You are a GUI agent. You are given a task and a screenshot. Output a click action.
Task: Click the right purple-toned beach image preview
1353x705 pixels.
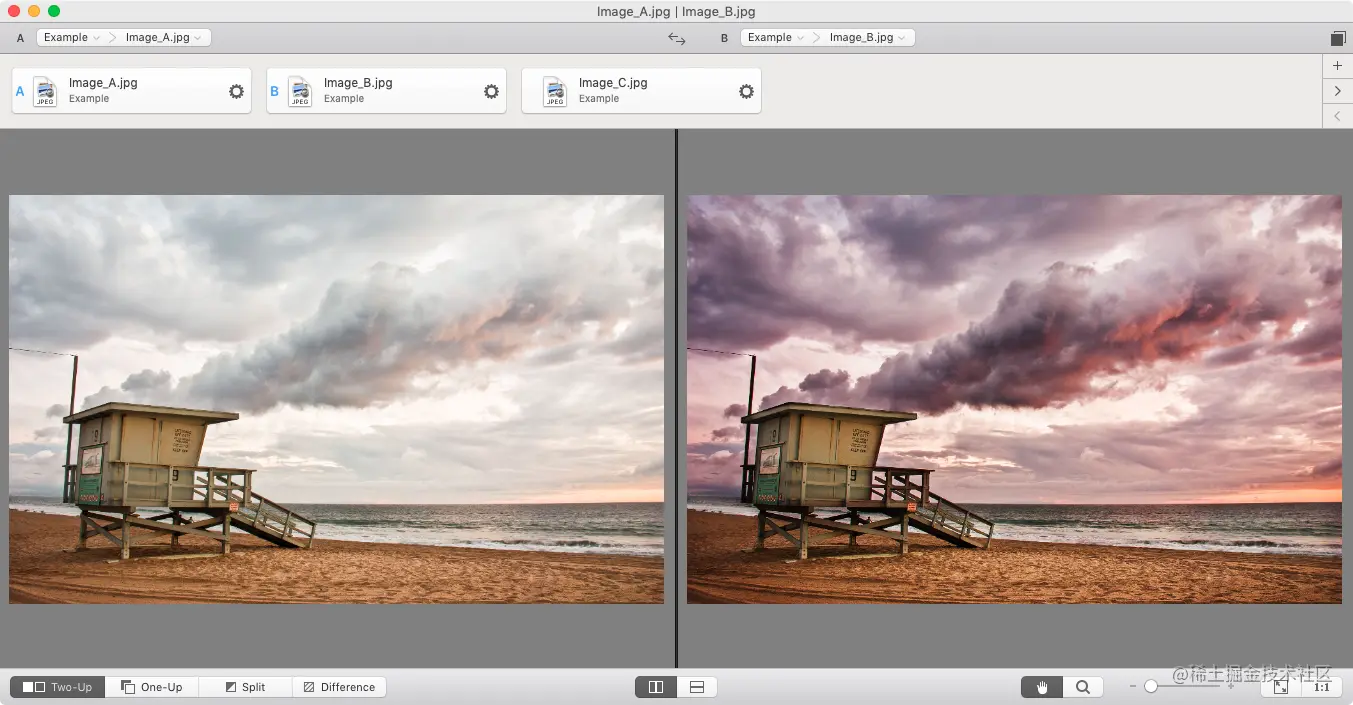pyautogui.click(x=1014, y=399)
